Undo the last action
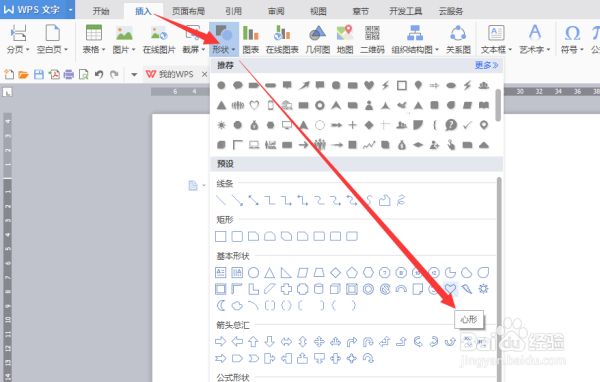600x382 pixels. click(99, 74)
